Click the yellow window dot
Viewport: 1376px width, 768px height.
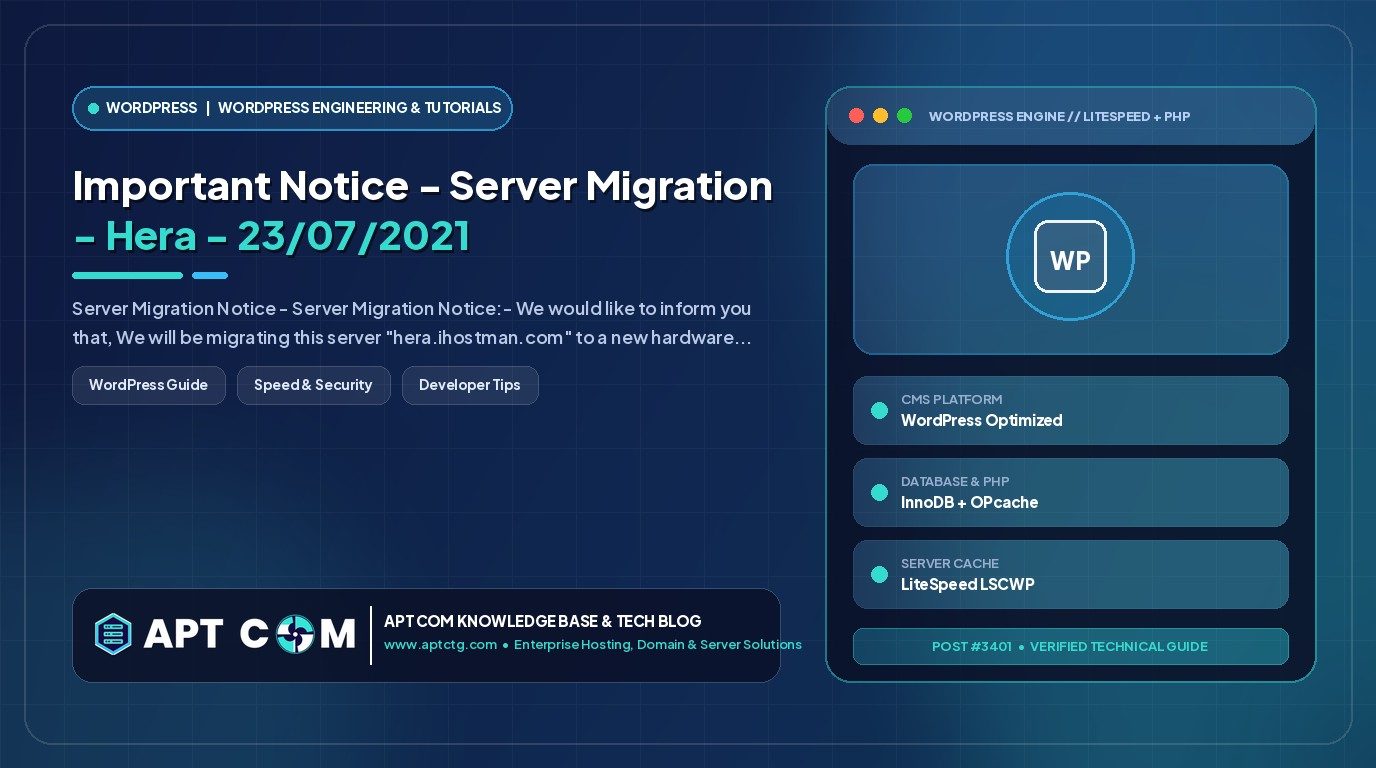[880, 116]
